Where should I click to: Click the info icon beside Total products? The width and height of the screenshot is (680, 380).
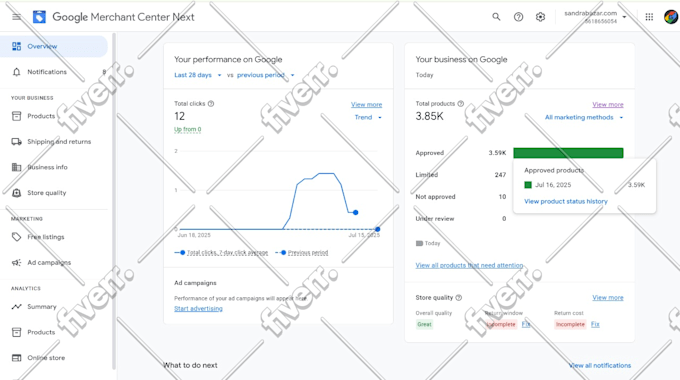coord(461,104)
